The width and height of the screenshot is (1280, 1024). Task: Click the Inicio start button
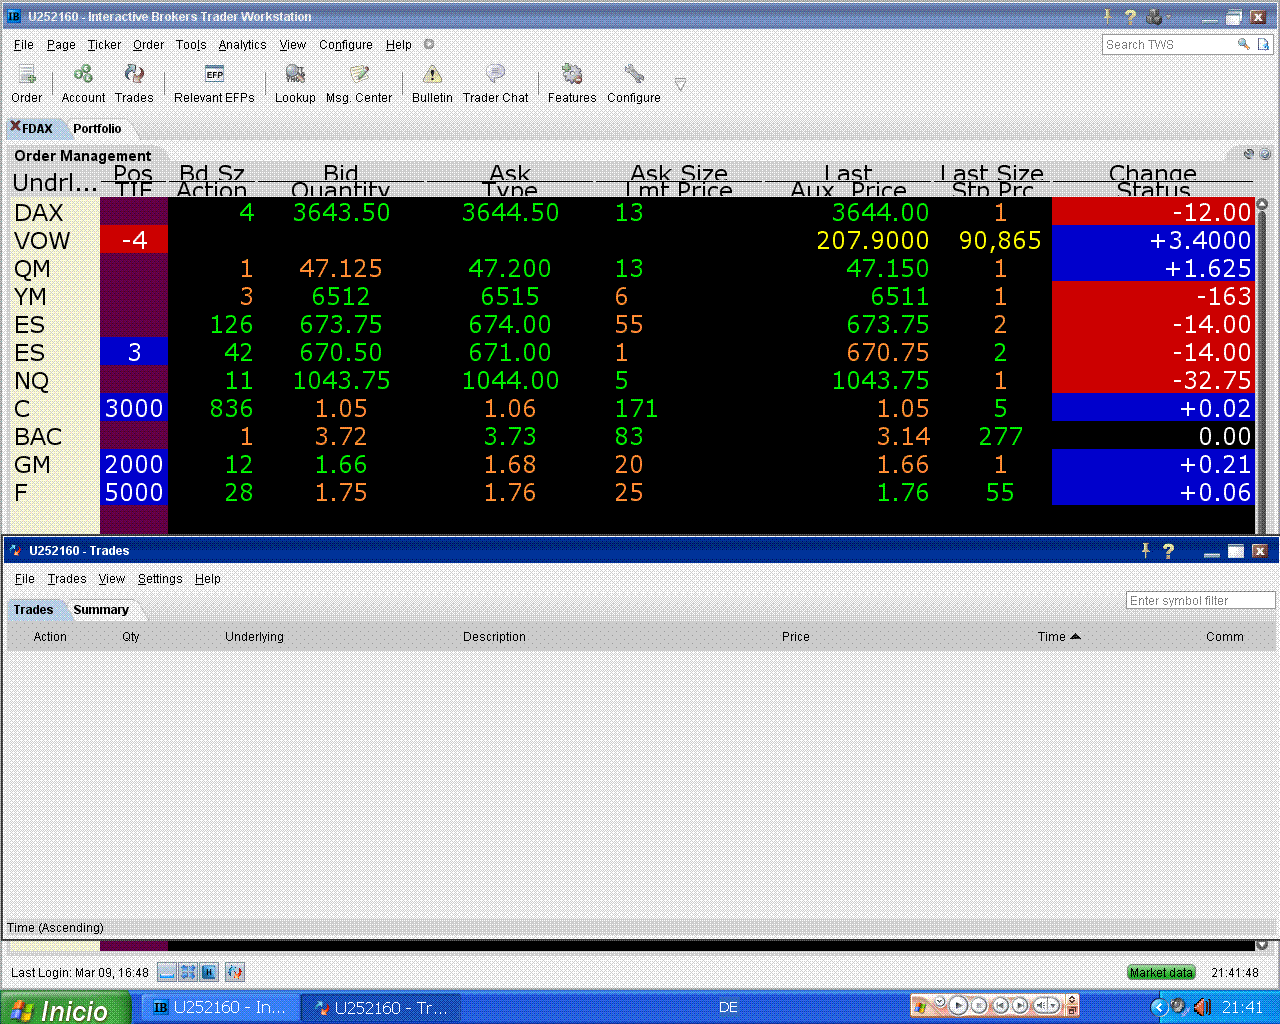[65, 1008]
